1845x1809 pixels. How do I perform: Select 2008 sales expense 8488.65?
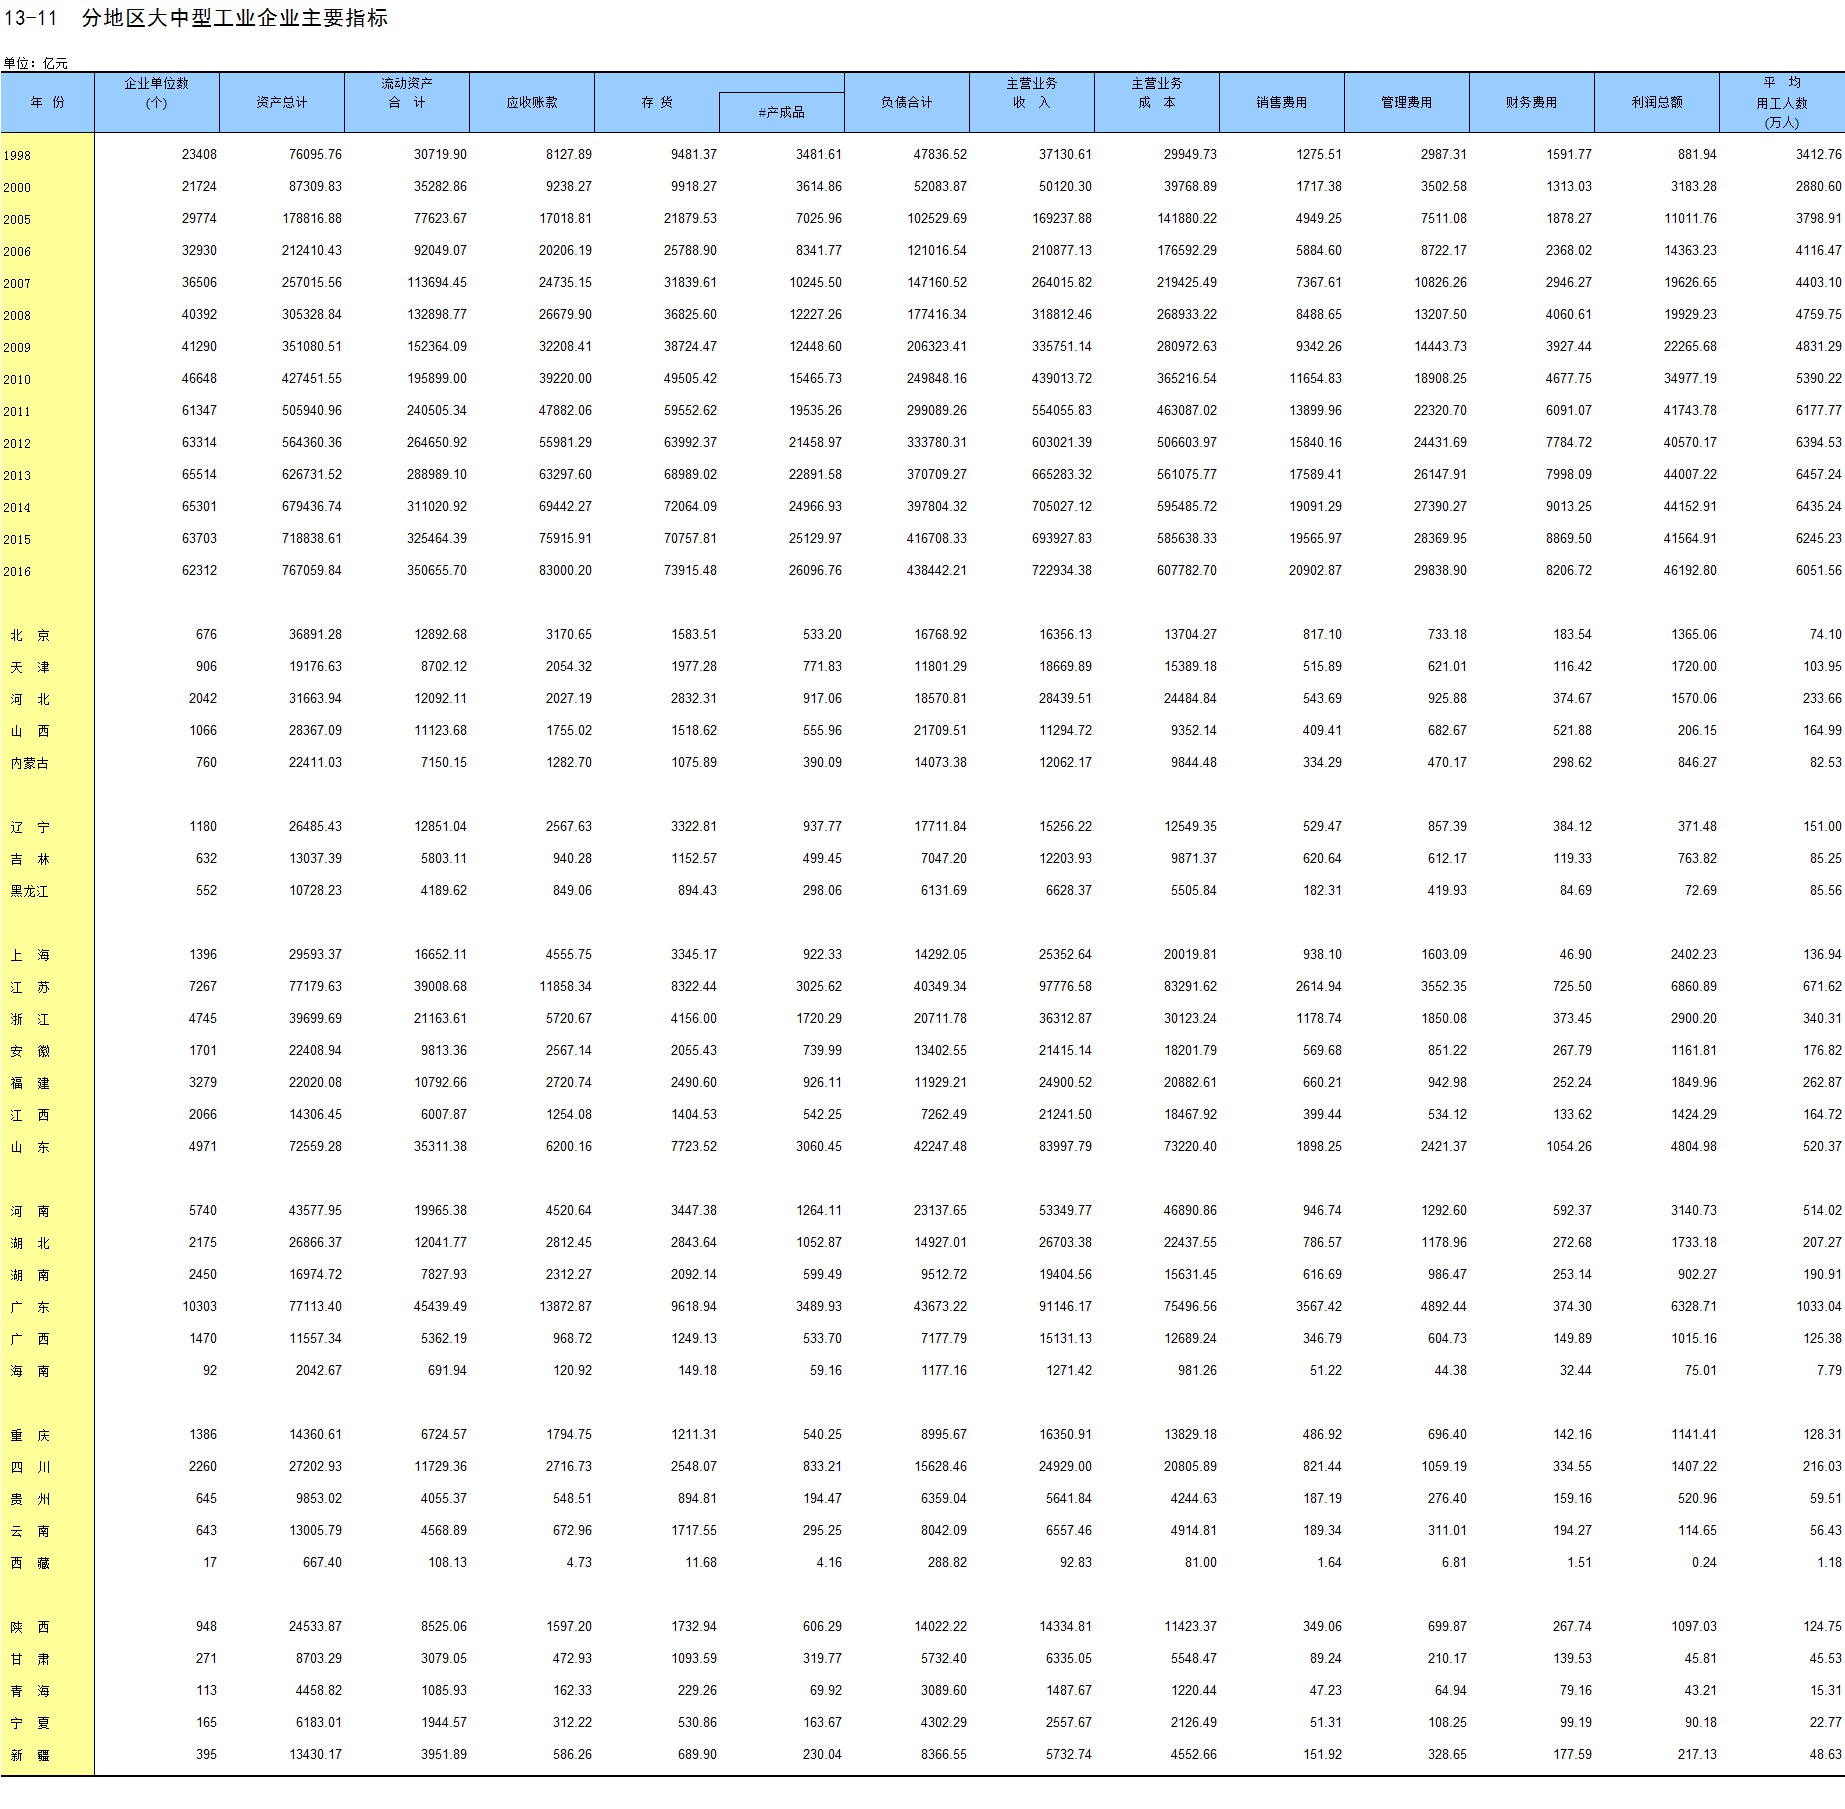pyautogui.click(x=1318, y=314)
